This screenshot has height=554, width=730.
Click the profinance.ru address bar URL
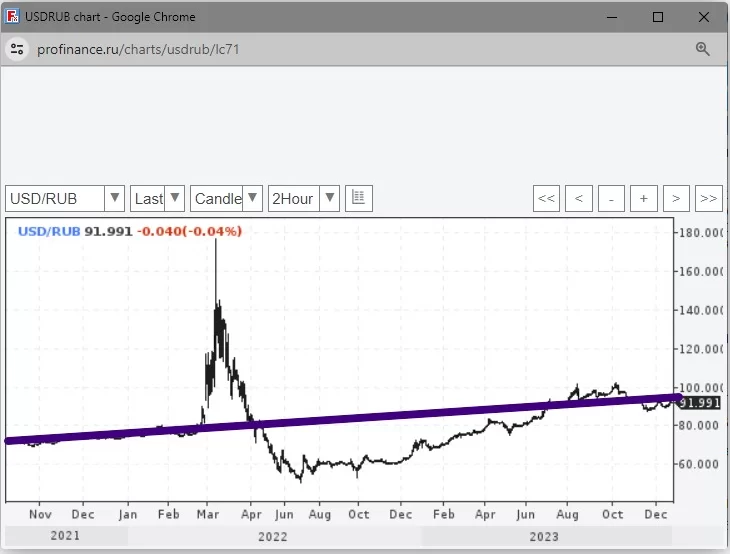138,49
